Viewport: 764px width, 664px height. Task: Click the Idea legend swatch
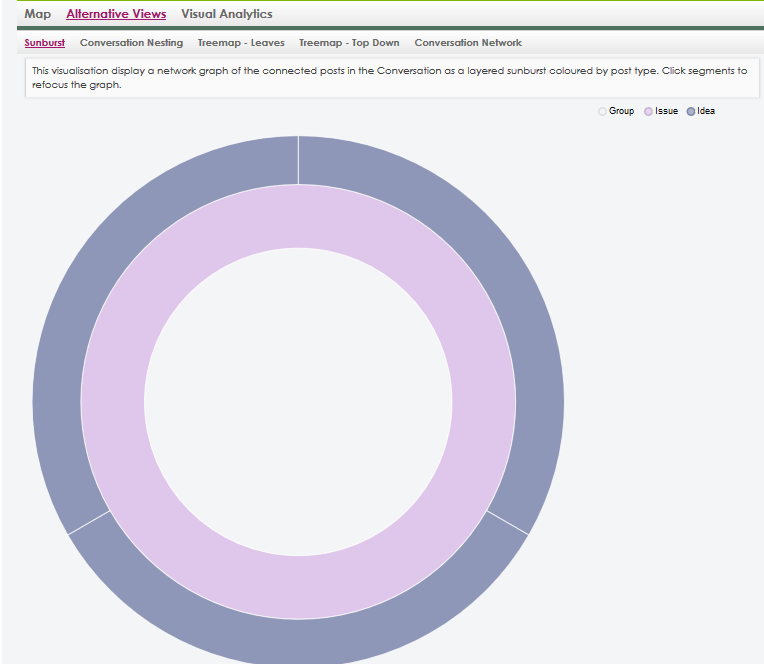[690, 112]
